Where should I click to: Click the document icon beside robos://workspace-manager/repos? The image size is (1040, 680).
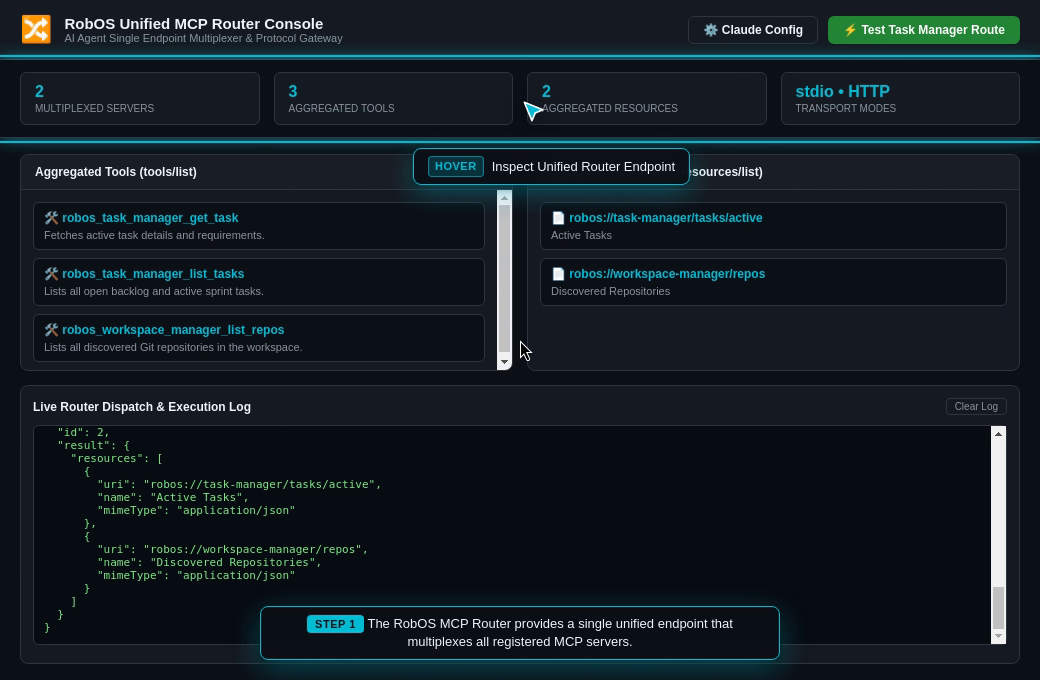(x=558, y=273)
